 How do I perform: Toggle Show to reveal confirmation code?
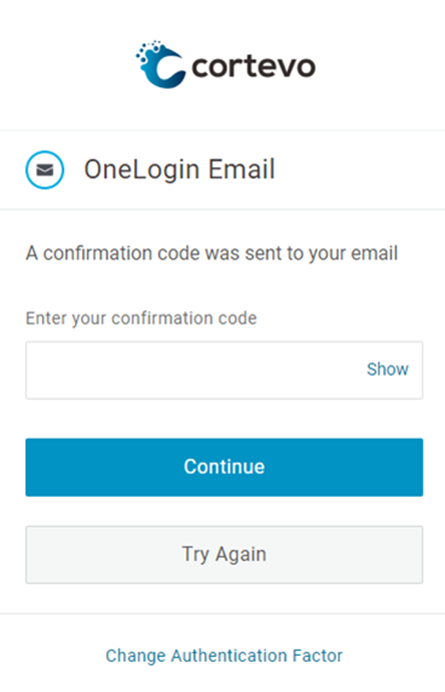(388, 369)
